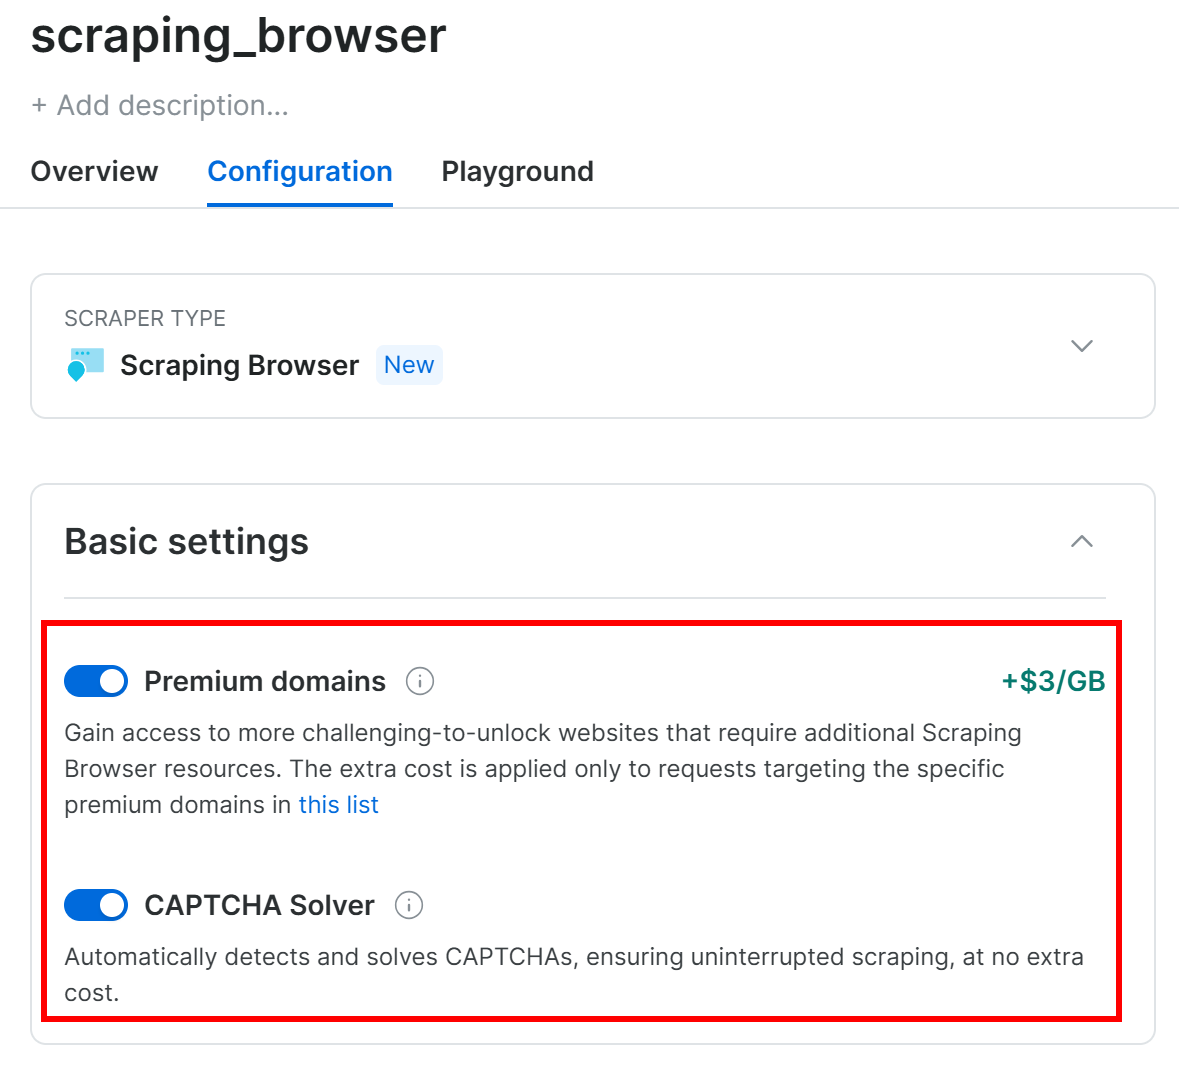This screenshot has height=1087, width=1179.
Task: Open the 'this list' link
Action: point(338,804)
